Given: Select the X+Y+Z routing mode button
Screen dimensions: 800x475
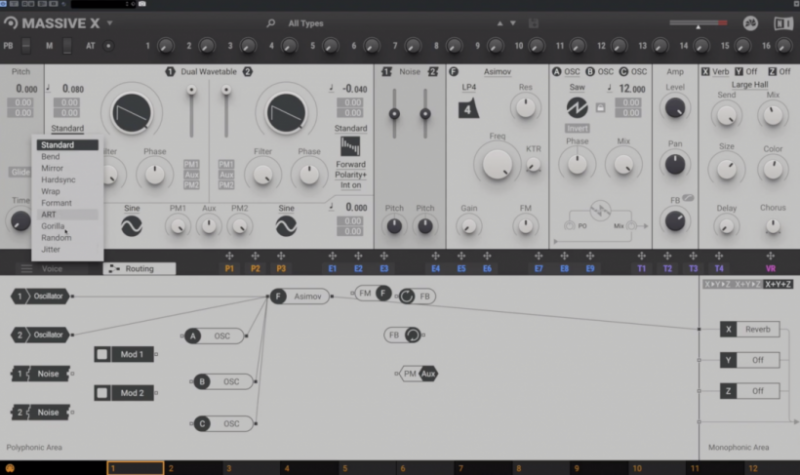Looking at the screenshot, I should [778, 284].
